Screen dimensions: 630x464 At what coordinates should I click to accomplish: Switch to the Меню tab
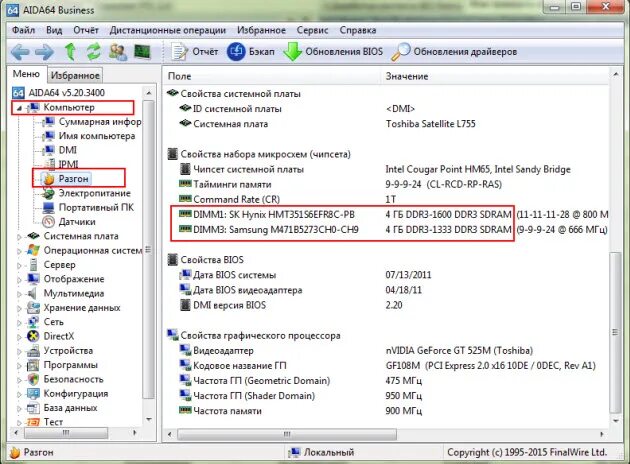click(x=26, y=74)
